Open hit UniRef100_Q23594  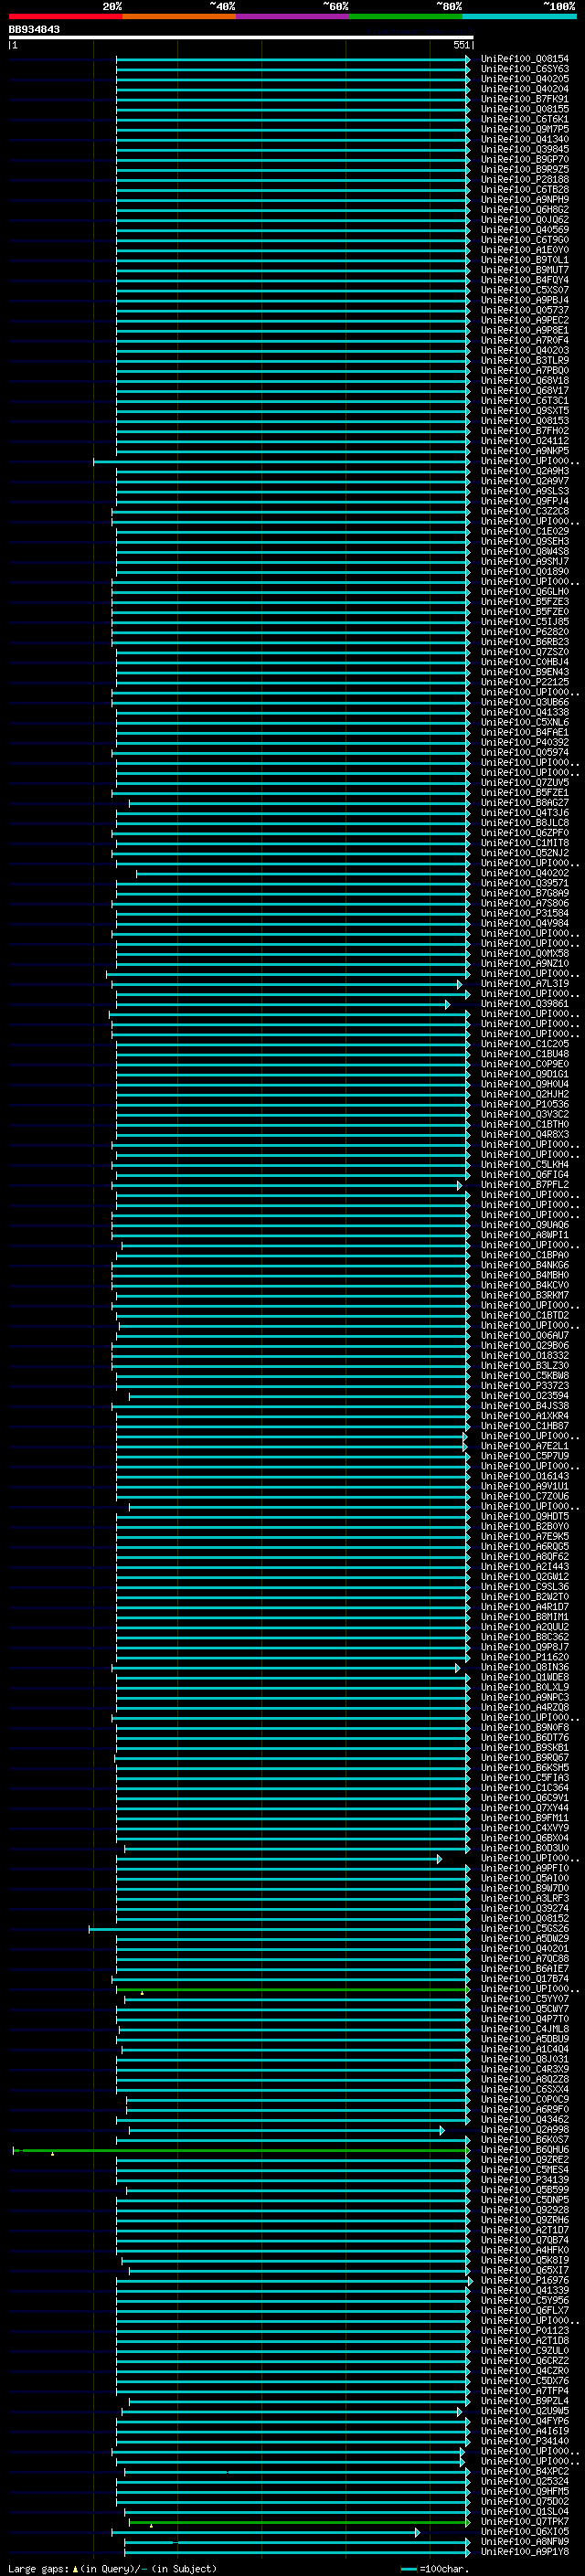coord(524,1395)
